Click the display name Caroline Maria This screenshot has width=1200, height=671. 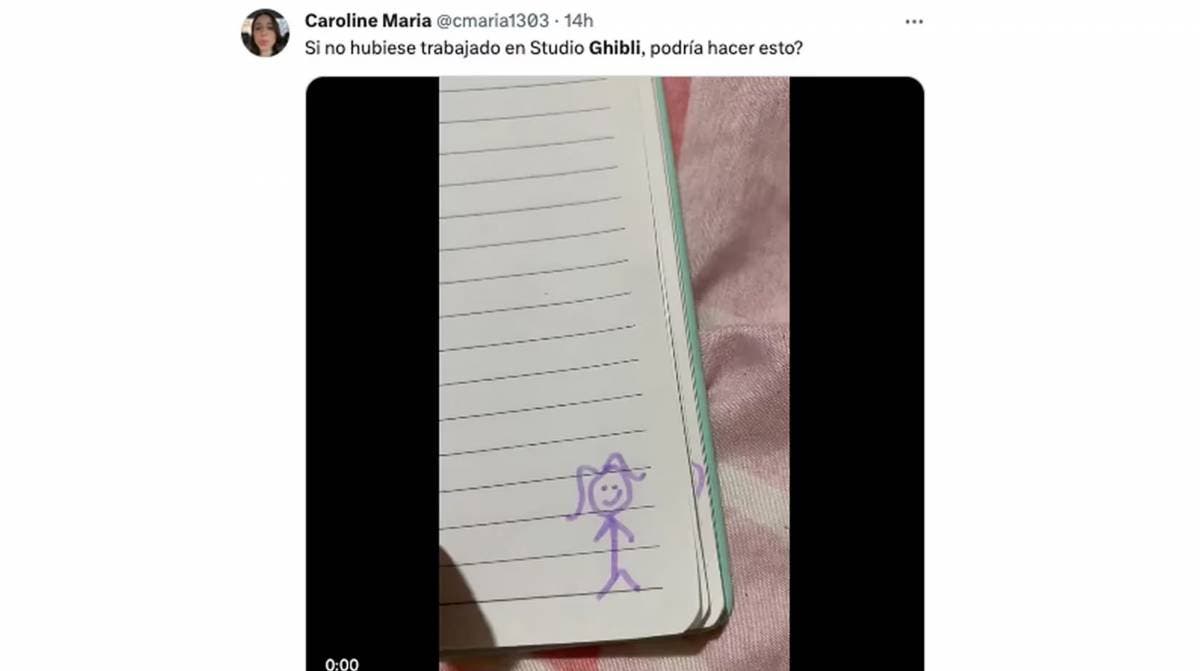coord(367,20)
